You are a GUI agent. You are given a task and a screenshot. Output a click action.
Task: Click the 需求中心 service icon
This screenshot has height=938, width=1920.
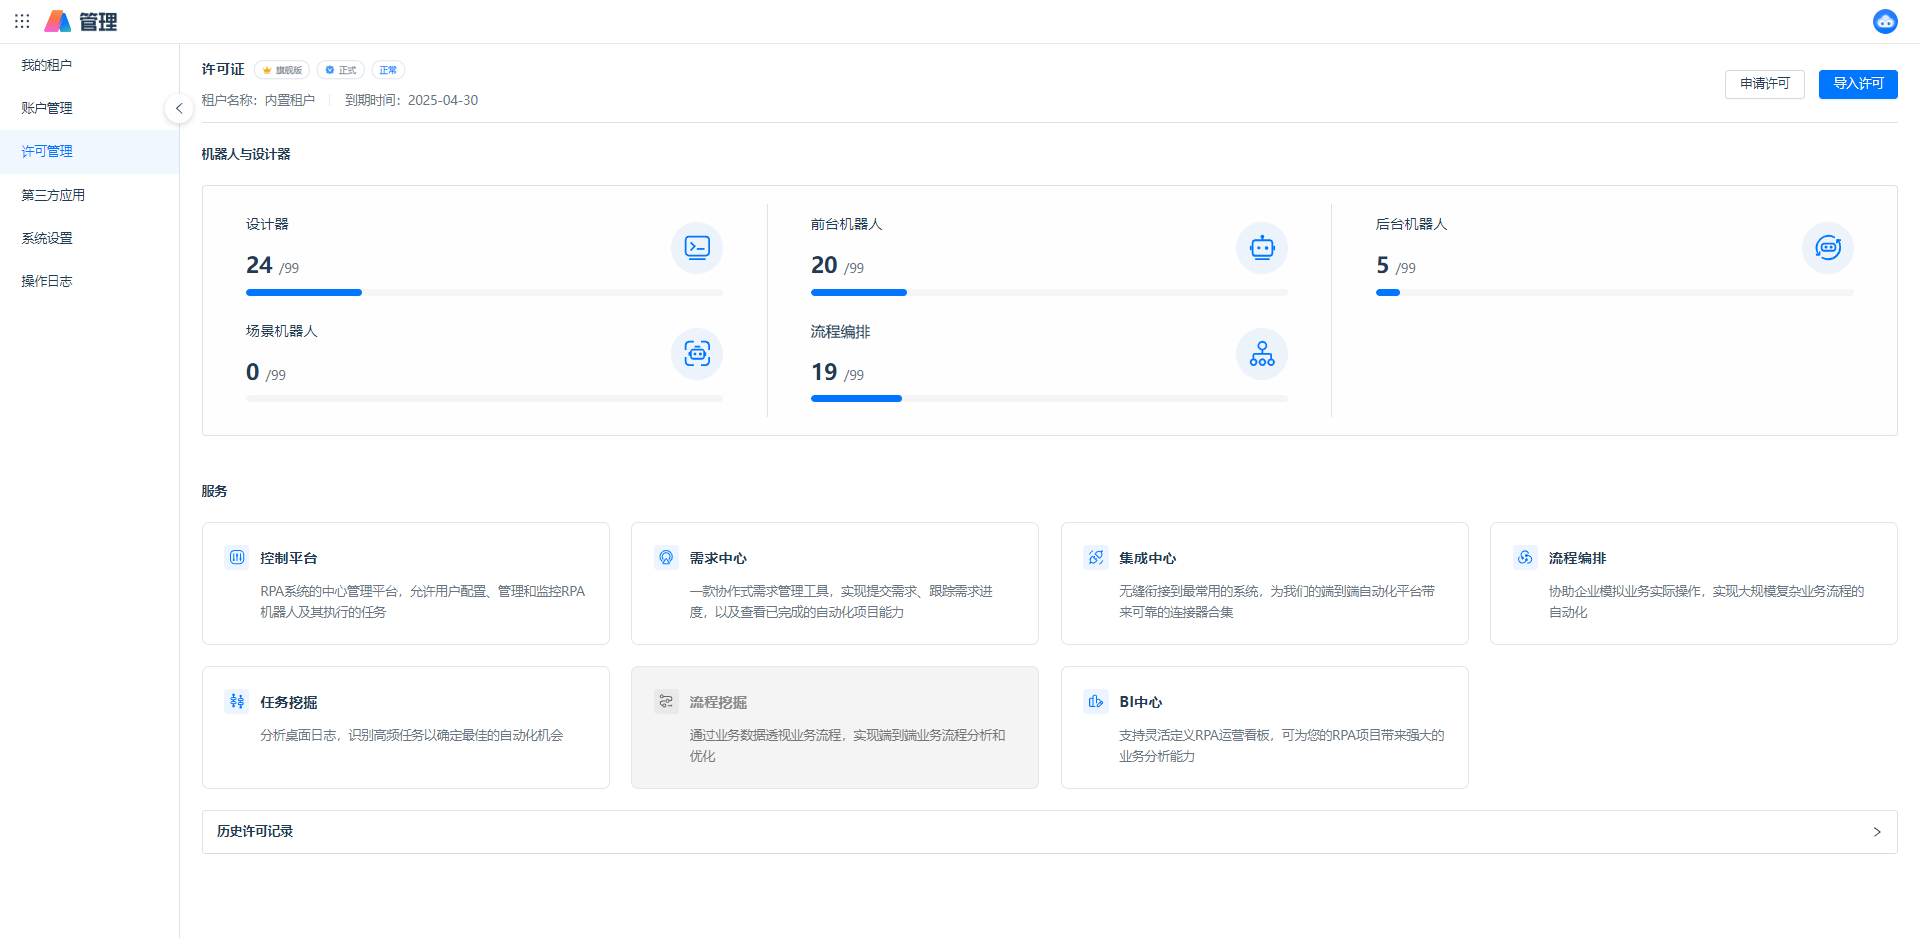666,558
